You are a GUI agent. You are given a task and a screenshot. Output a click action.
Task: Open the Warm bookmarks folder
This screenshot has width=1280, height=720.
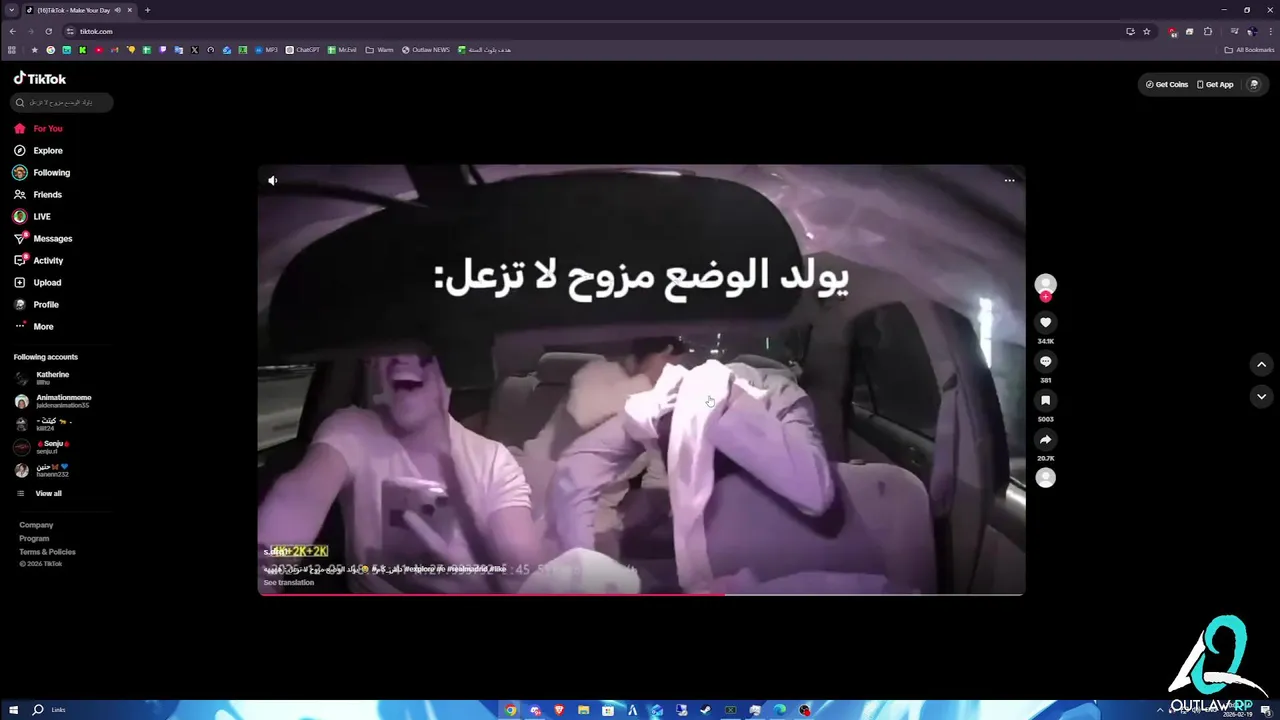click(380, 50)
